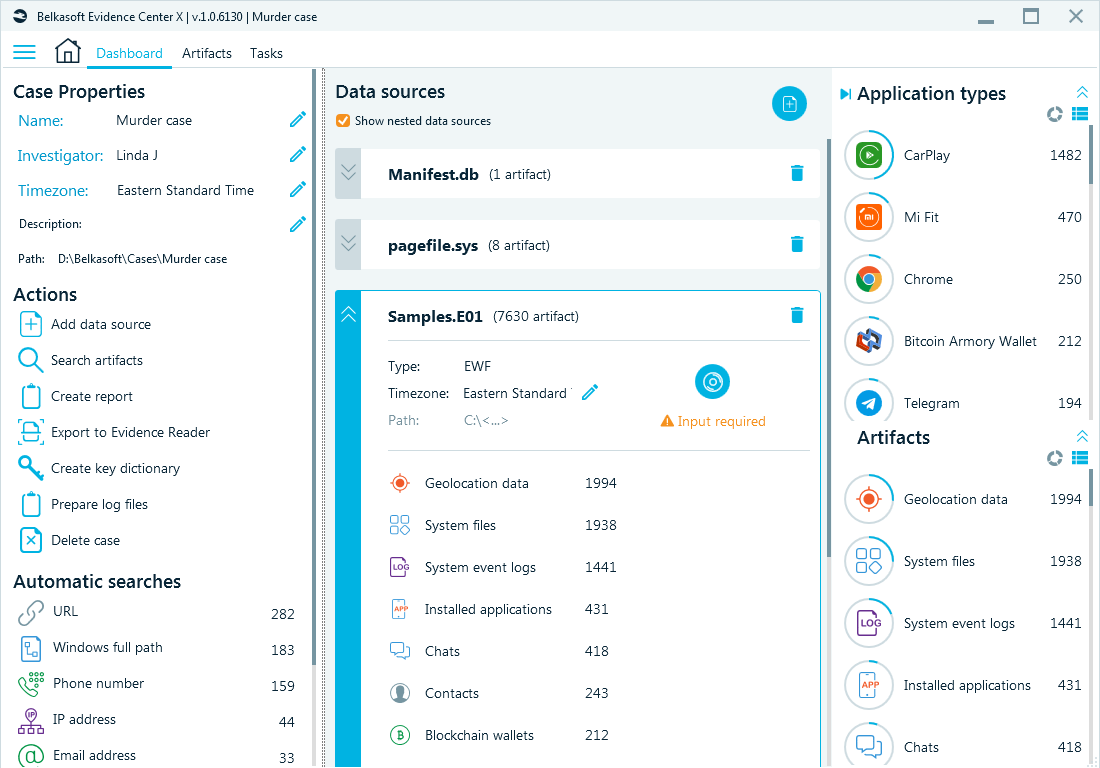This screenshot has height=768, width=1100.
Task: Choose Create report action
Action: [76, 396]
